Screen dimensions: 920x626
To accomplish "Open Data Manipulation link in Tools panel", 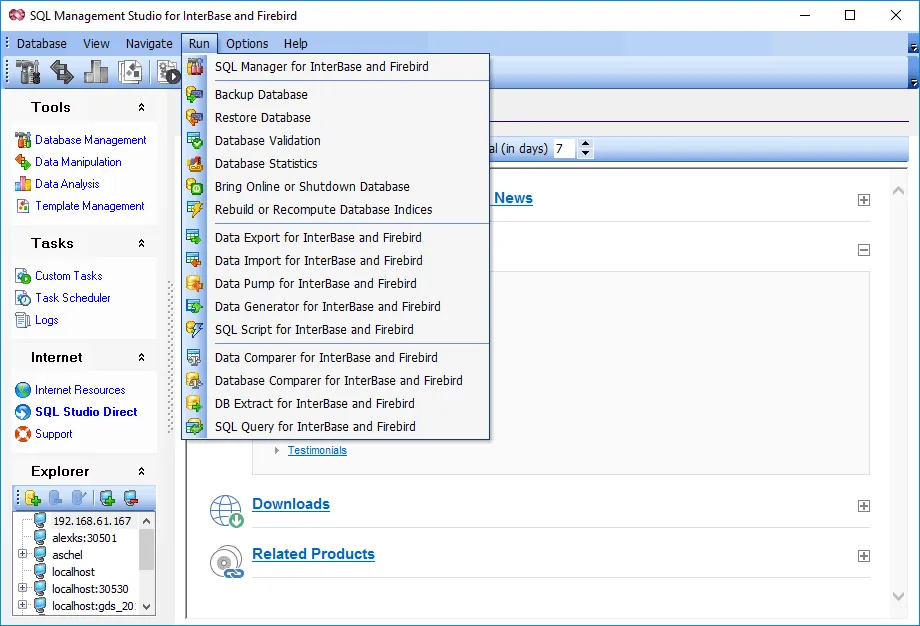I will pyautogui.click(x=78, y=162).
